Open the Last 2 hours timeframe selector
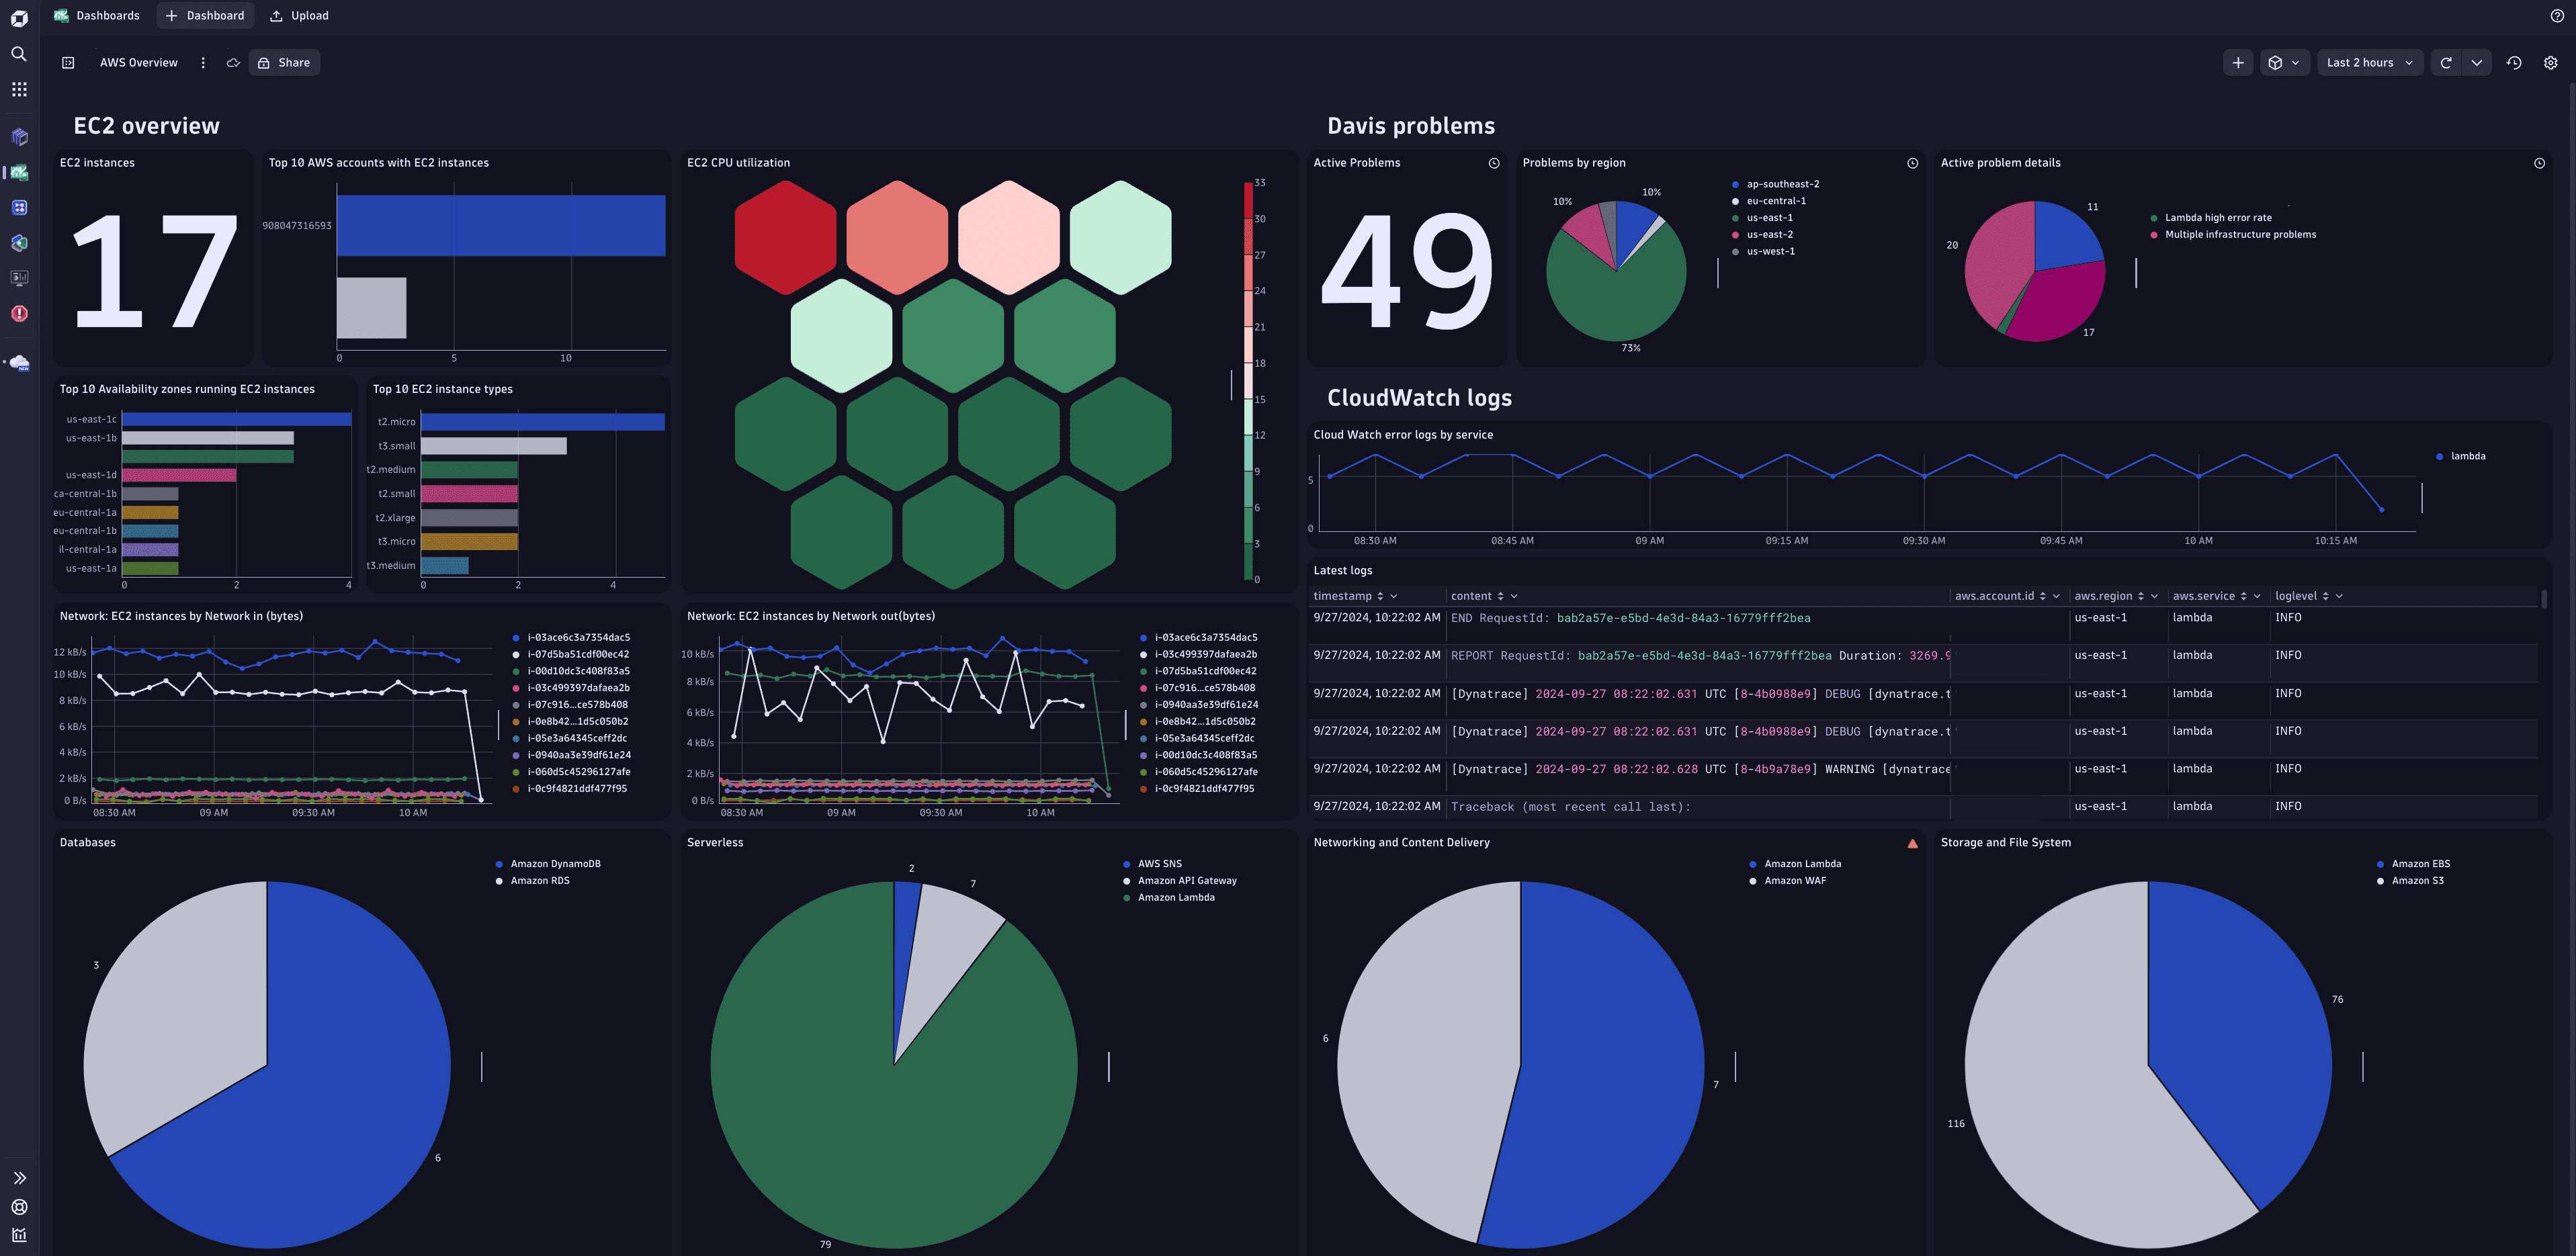This screenshot has width=2576, height=1256. pos(2369,63)
